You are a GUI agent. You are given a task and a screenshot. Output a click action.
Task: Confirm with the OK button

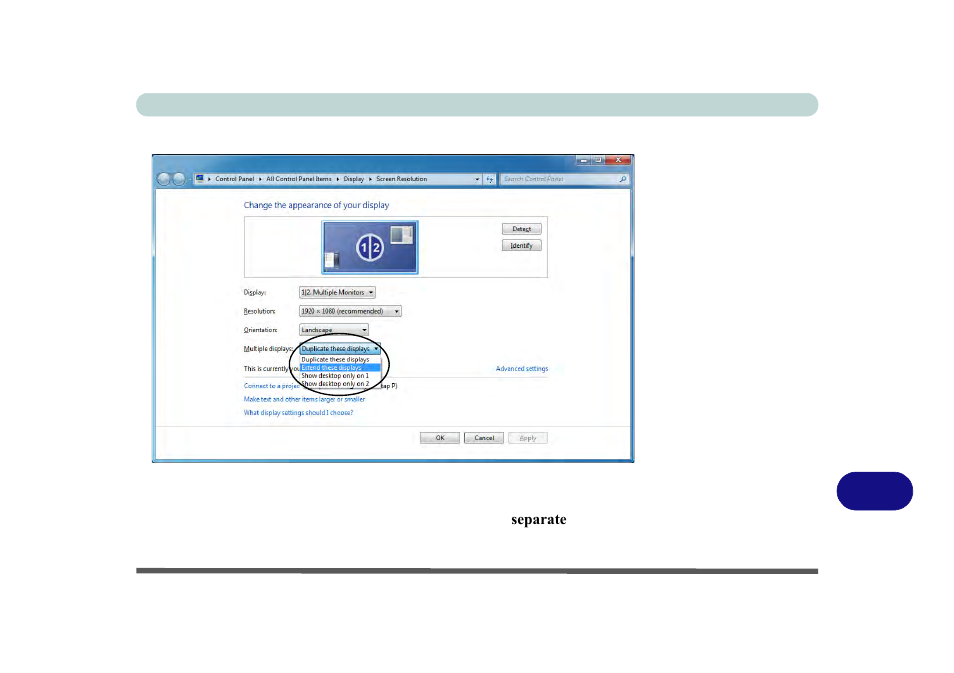pyautogui.click(x=439, y=438)
